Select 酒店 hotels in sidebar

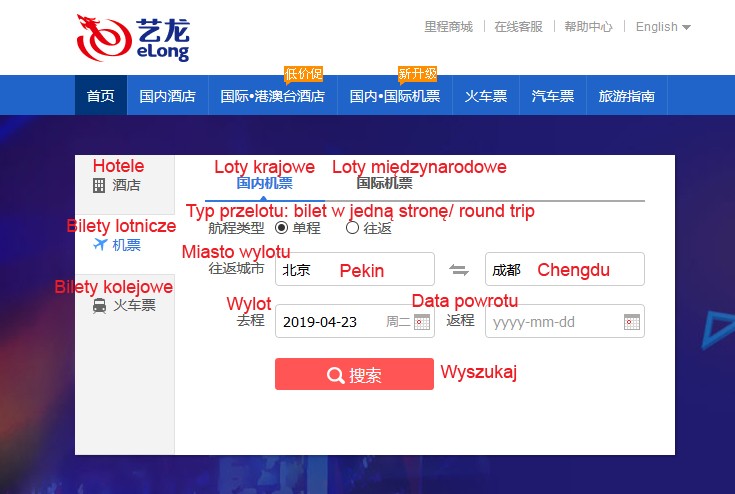[125, 185]
